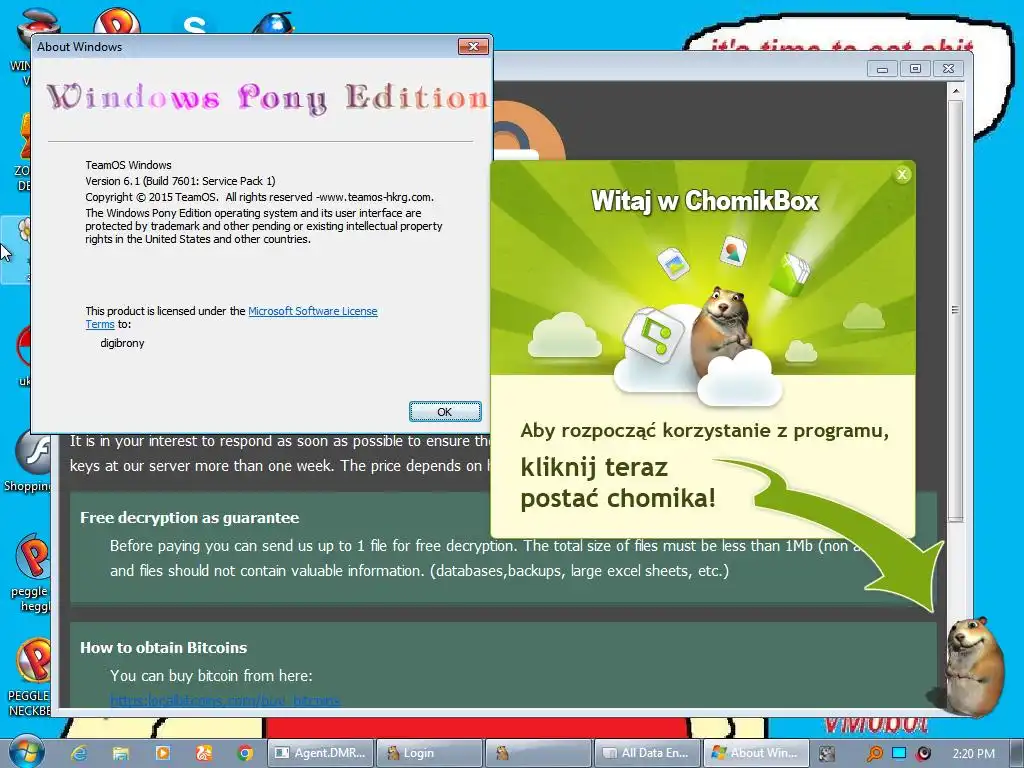Launch UC Browser from the taskbar
Image resolution: width=1024 pixels, height=768 pixels.
pyautogui.click(x=204, y=753)
